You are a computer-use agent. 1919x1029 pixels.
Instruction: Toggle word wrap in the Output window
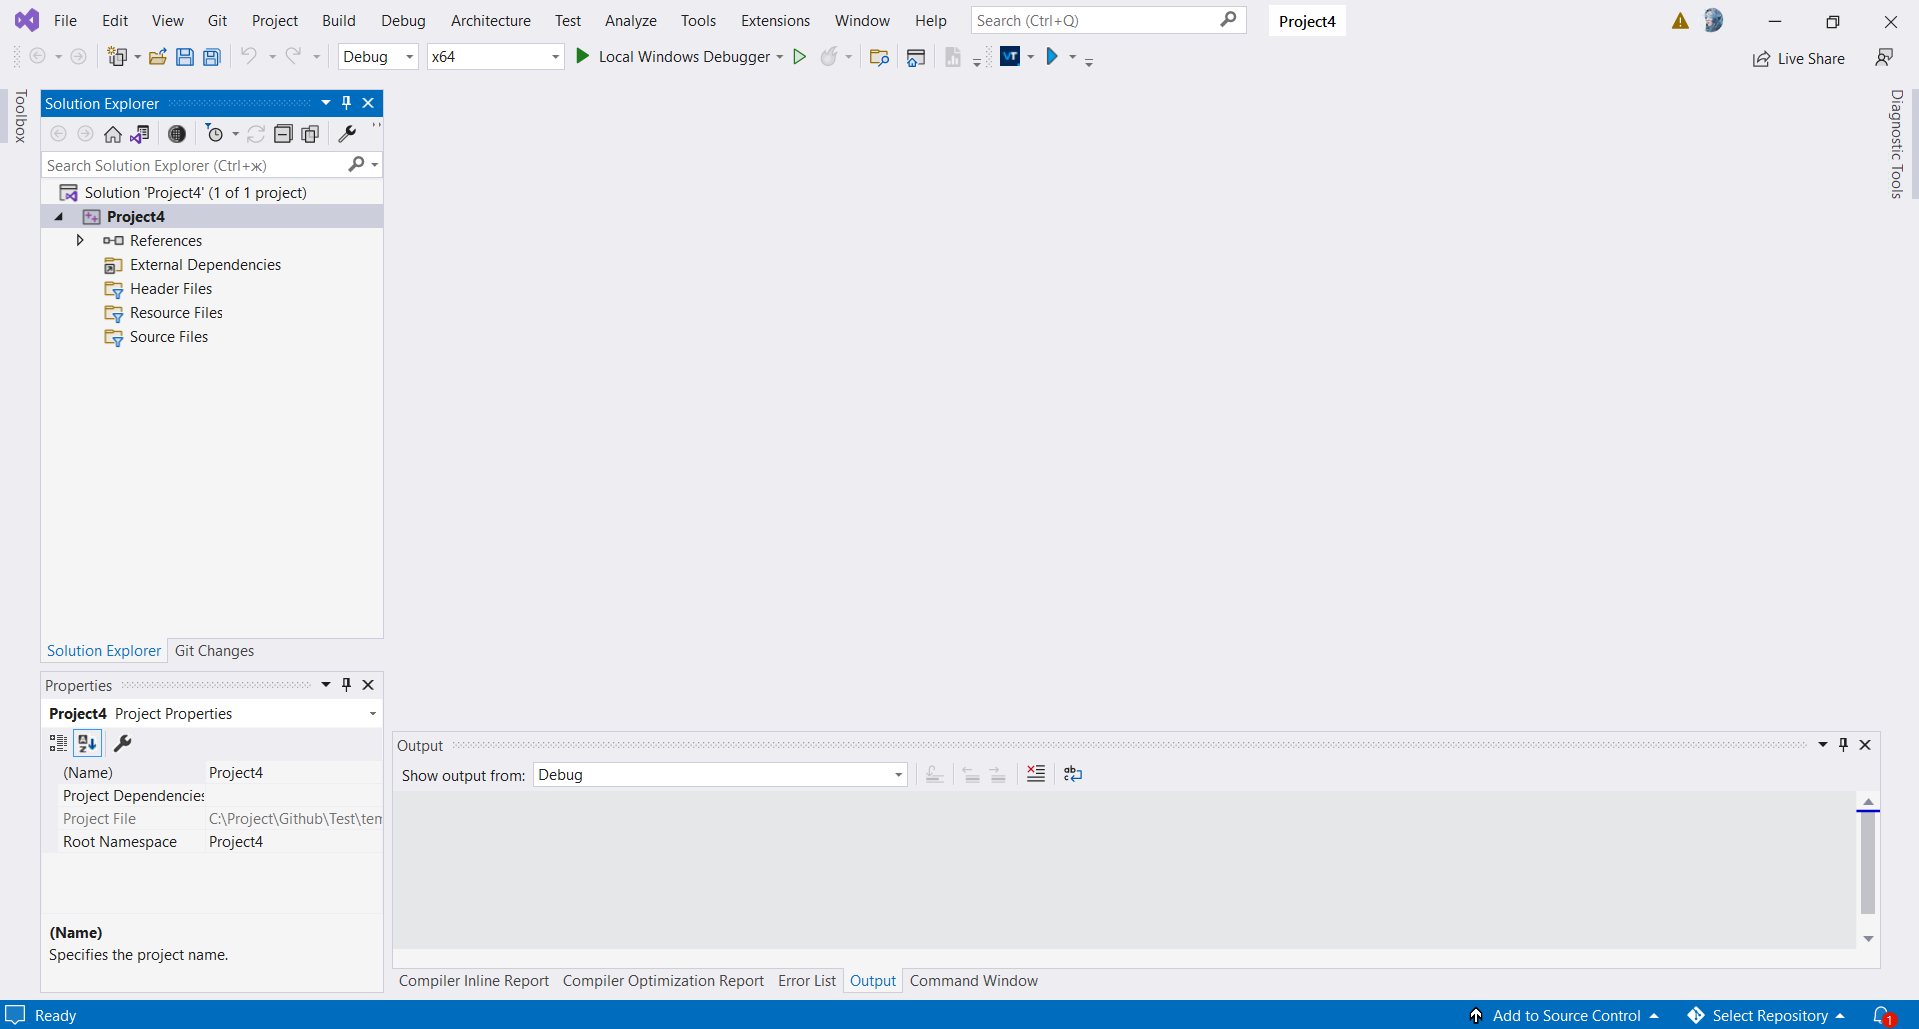1072,773
